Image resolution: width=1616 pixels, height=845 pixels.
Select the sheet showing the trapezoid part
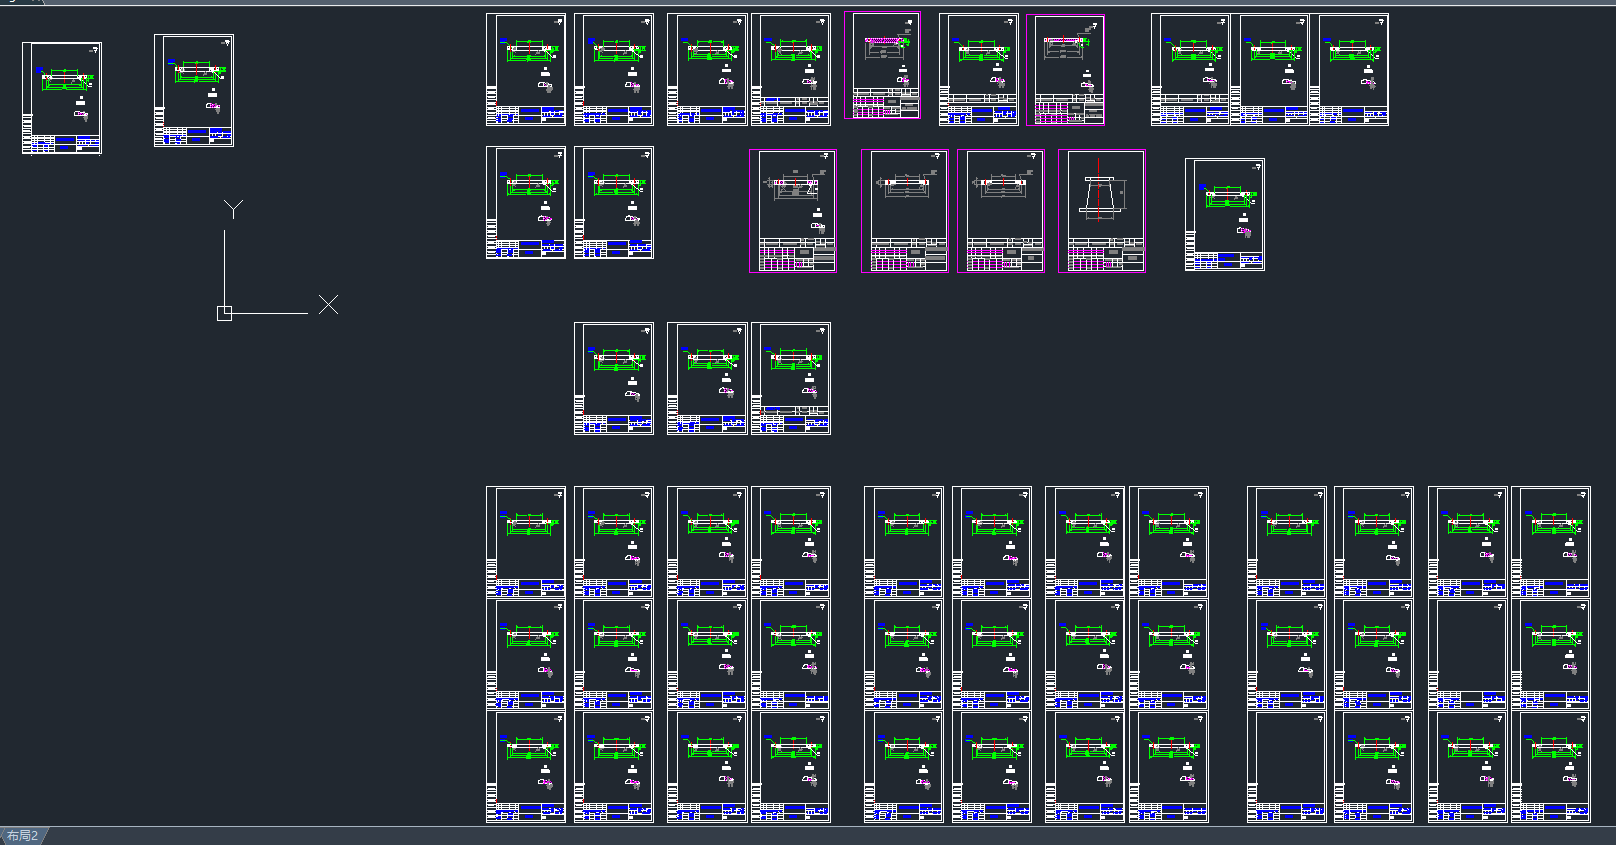pos(1102,211)
